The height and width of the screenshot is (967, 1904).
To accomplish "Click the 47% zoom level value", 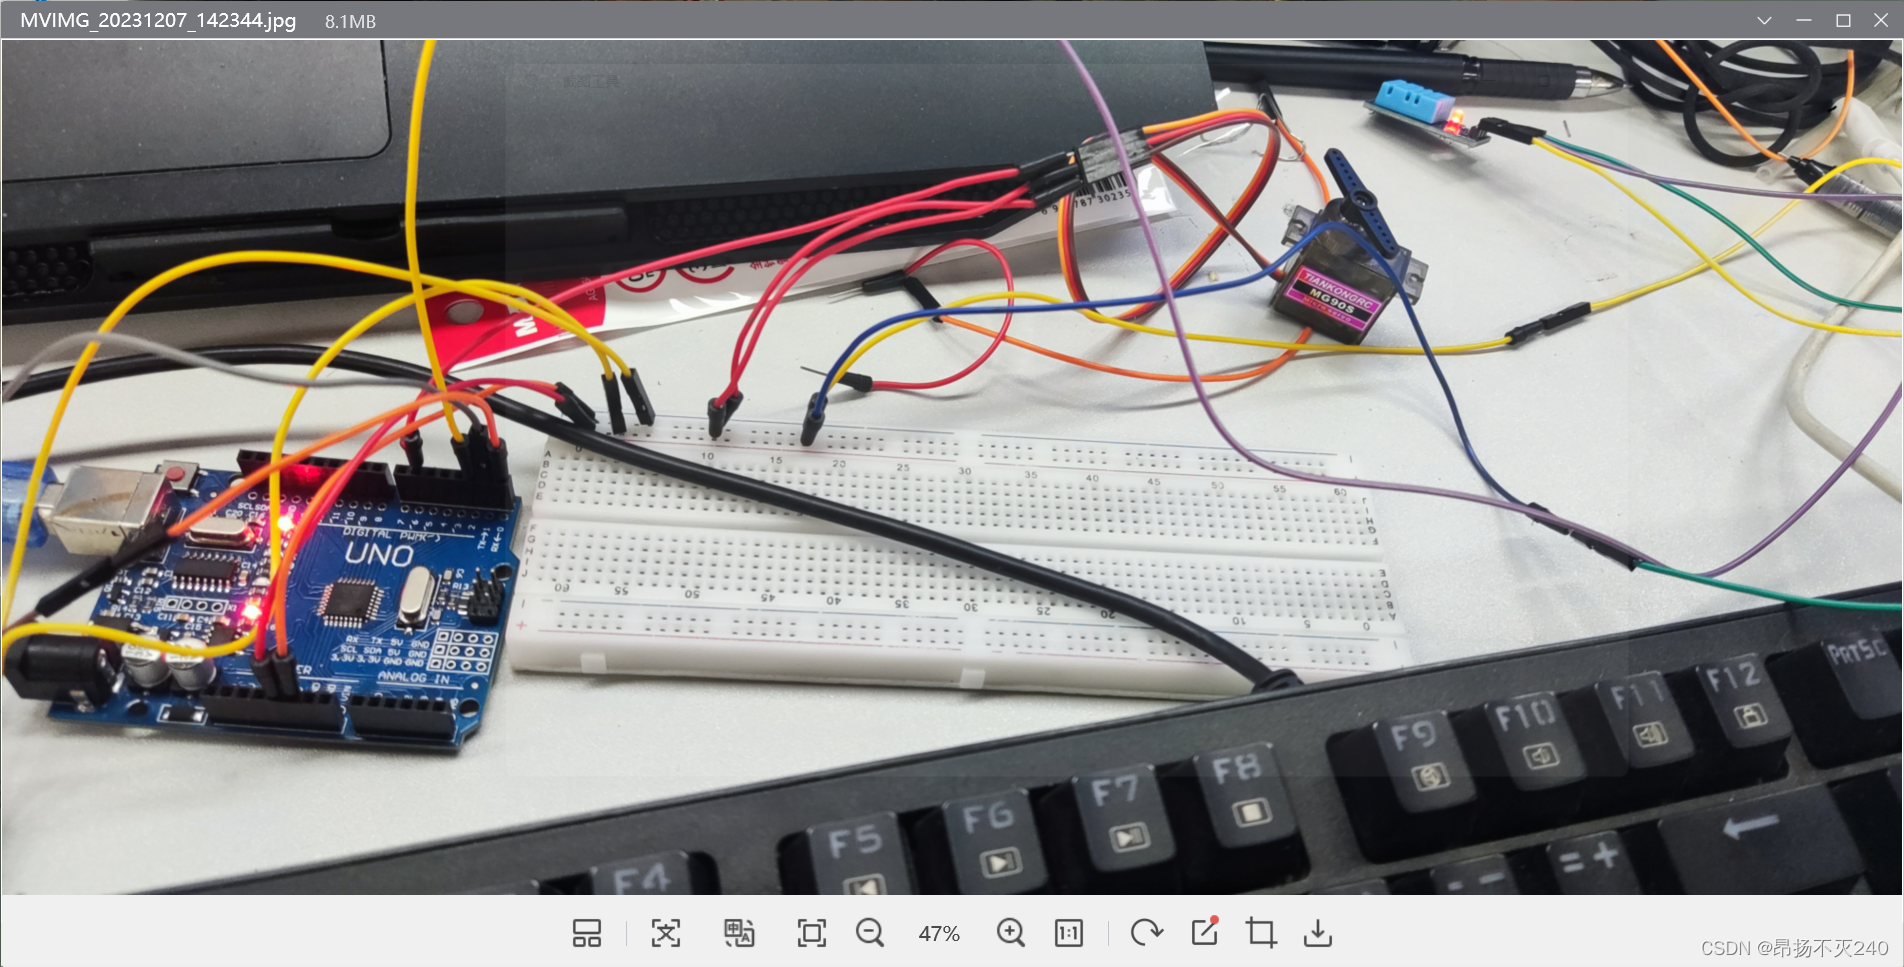I will point(939,934).
